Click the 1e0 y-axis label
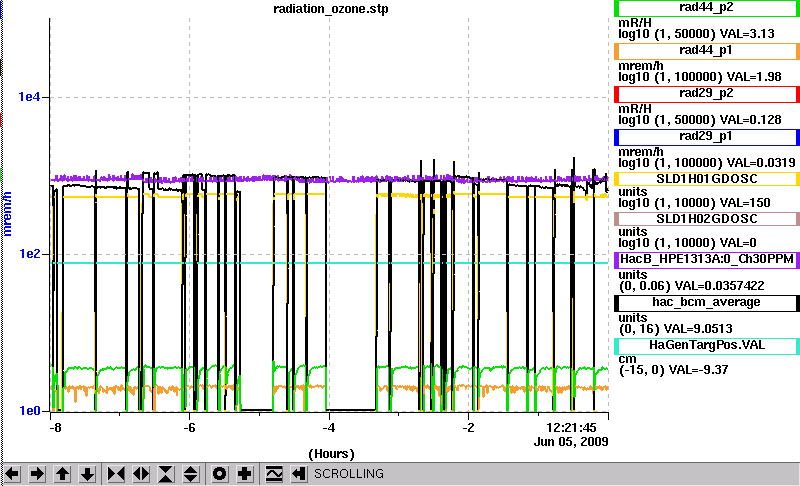 pyautogui.click(x=29, y=411)
